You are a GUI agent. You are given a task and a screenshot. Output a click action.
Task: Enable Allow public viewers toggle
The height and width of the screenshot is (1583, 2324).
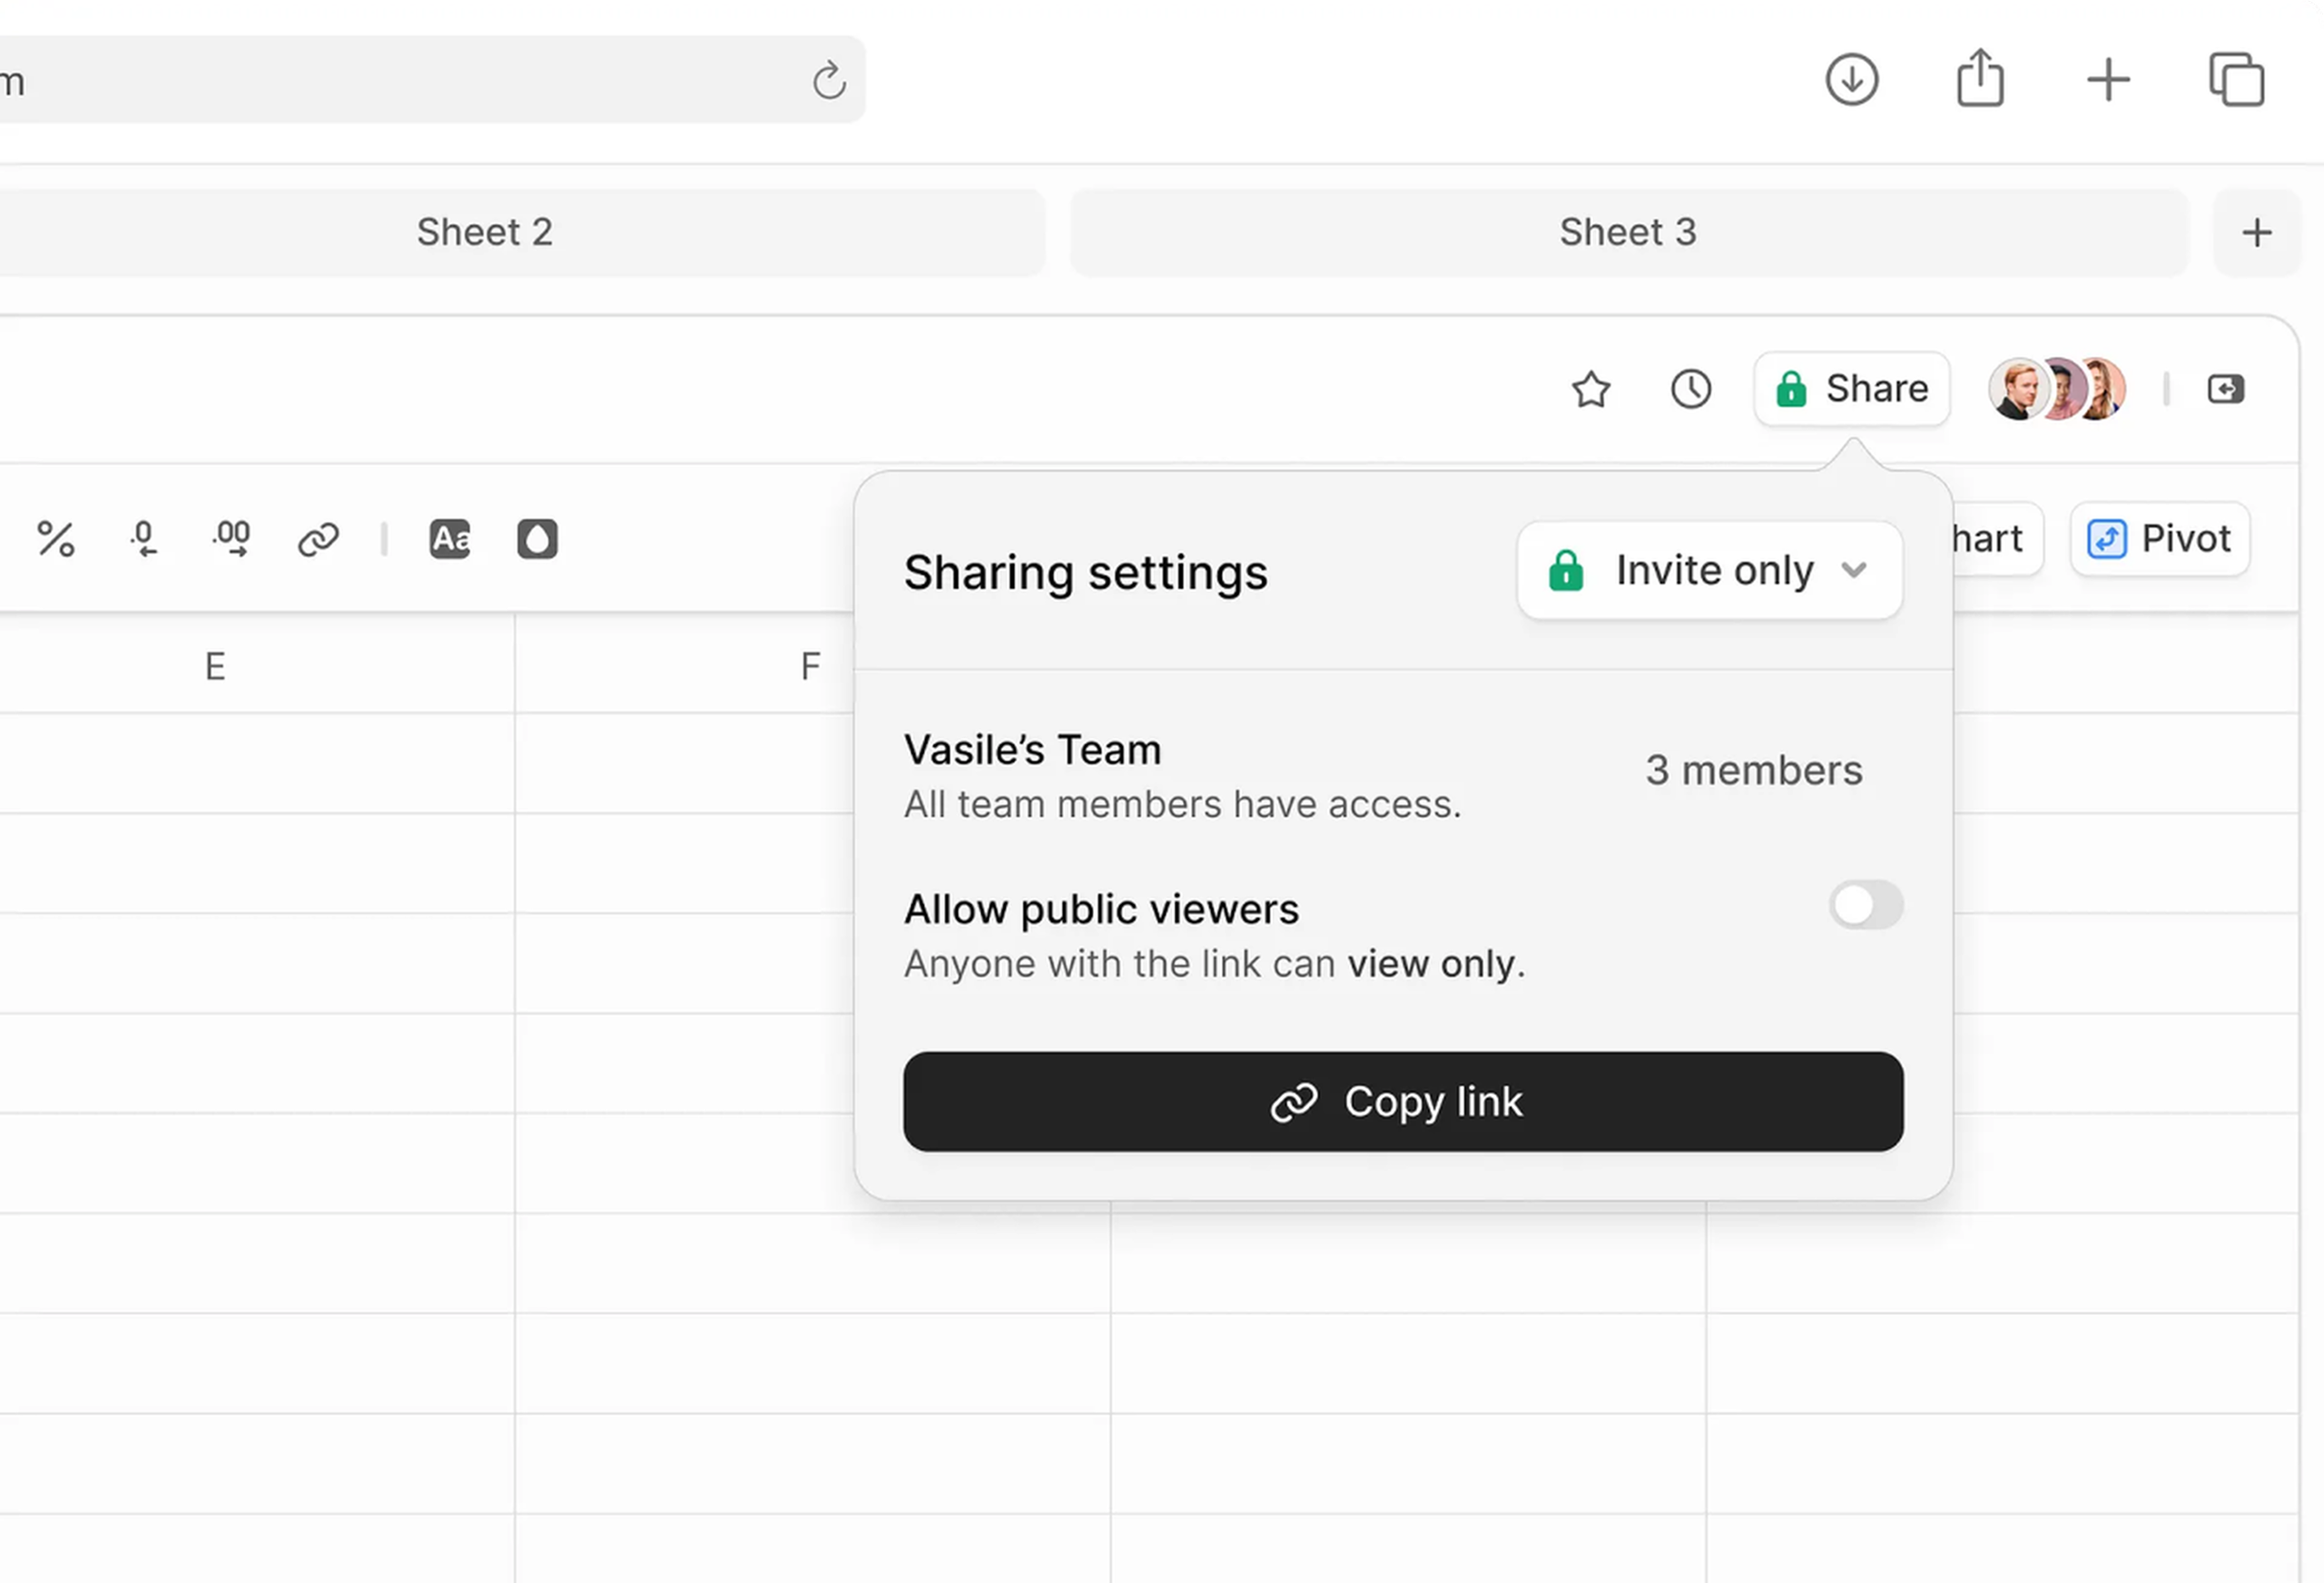tap(1865, 905)
